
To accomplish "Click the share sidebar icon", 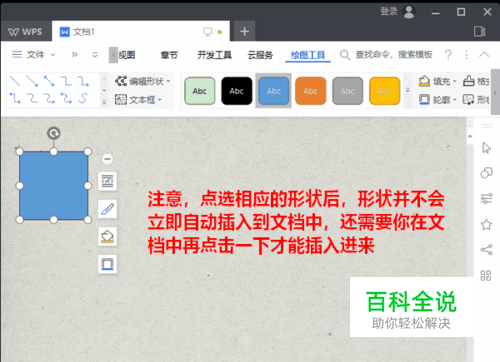I will click(486, 250).
